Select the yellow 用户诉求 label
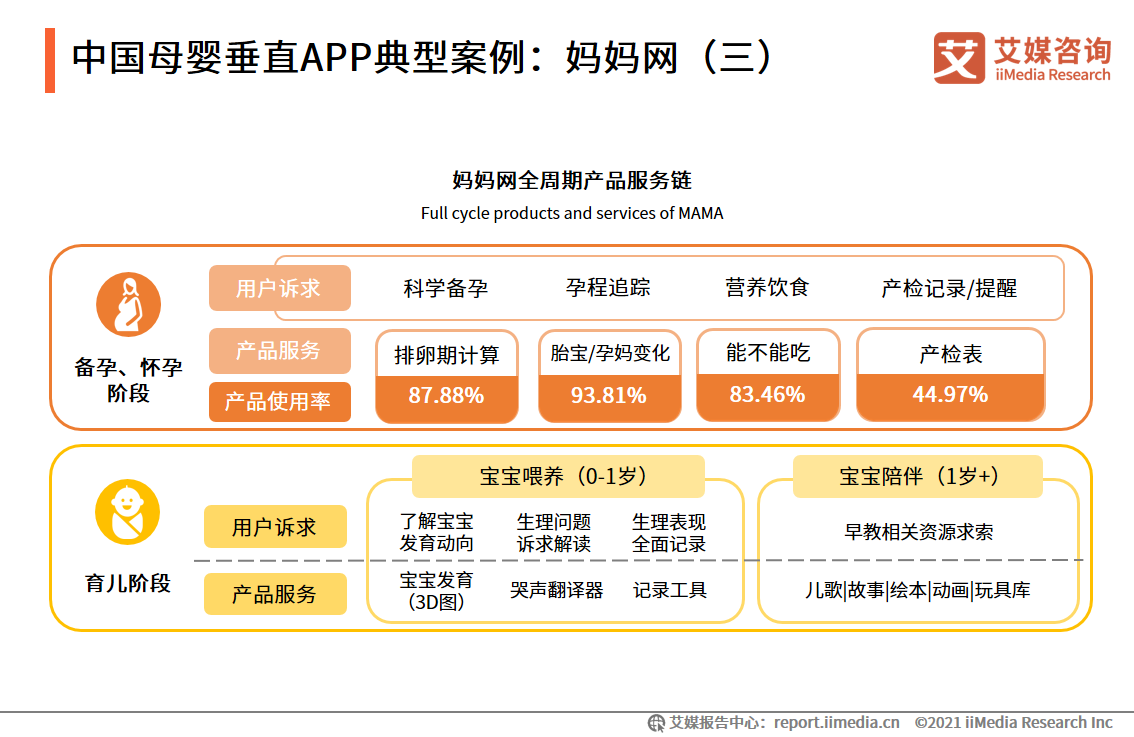 pyautogui.click(x=275, y=527)
